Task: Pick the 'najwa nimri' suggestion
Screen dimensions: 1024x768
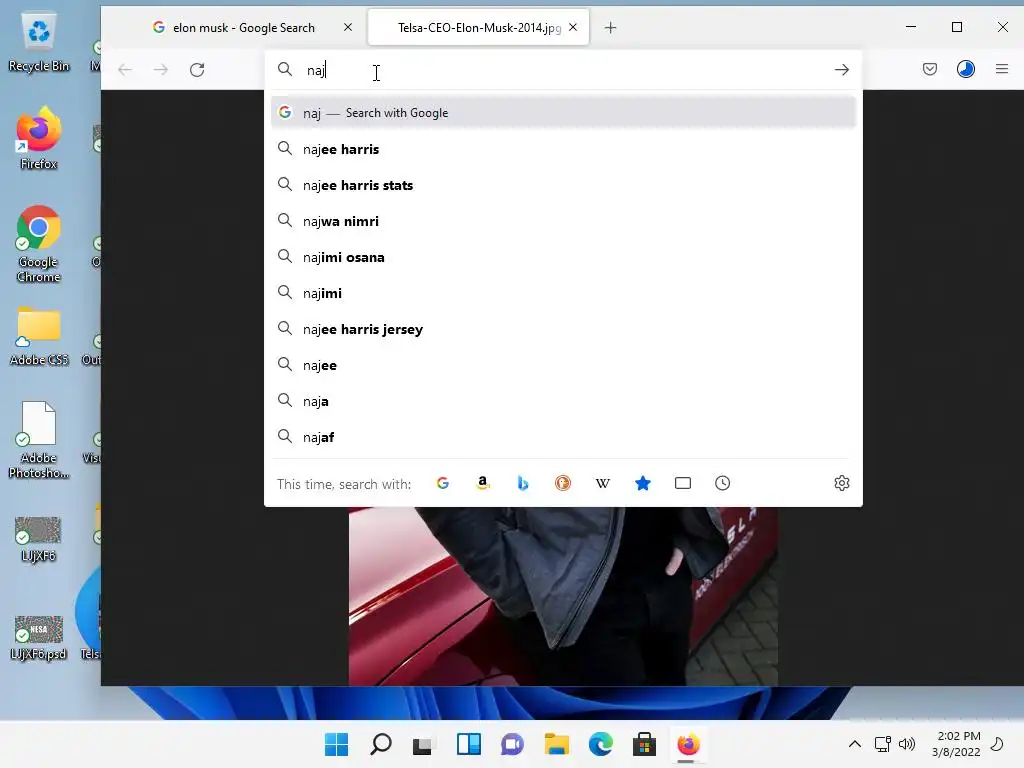Action: (x=563, y=221)
